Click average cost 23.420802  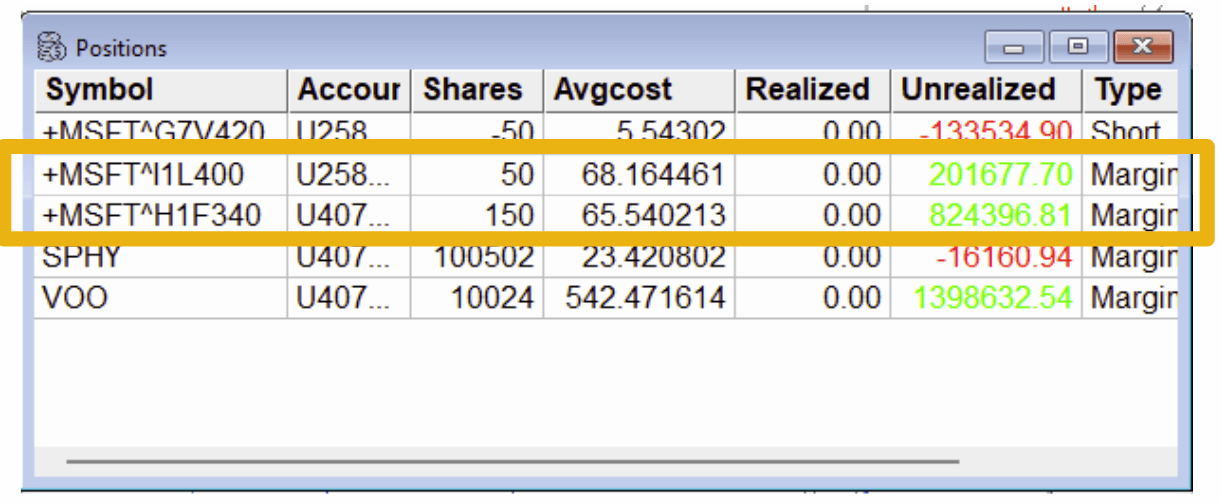[x=652, y=257]
